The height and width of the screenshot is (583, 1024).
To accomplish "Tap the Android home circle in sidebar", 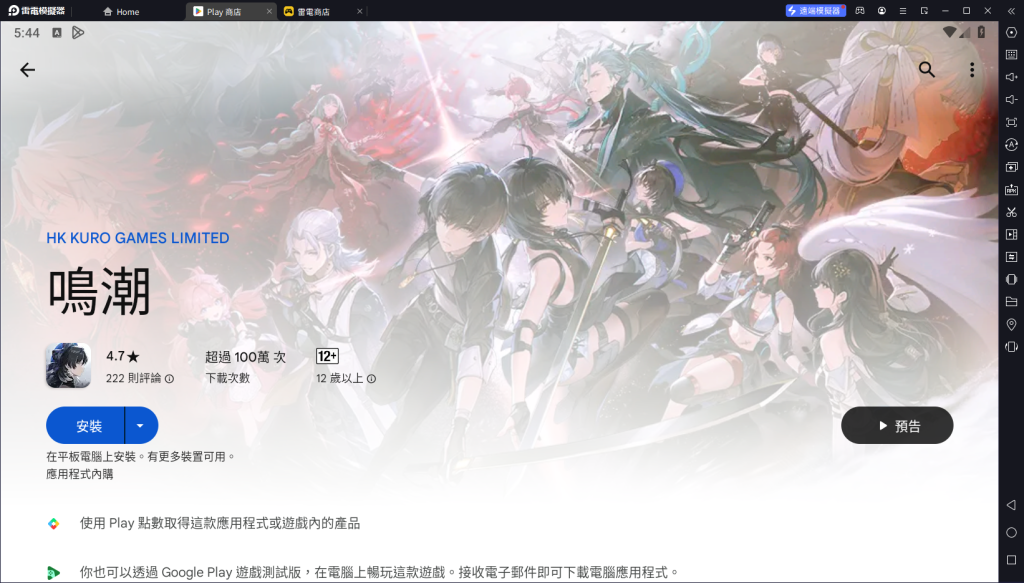I will [x=1012, y=533].
